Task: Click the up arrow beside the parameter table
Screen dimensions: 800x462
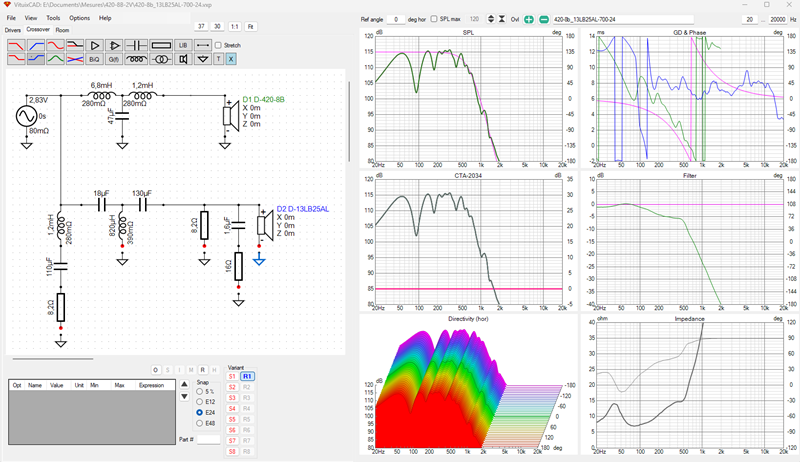Action: tap(184, 384)
